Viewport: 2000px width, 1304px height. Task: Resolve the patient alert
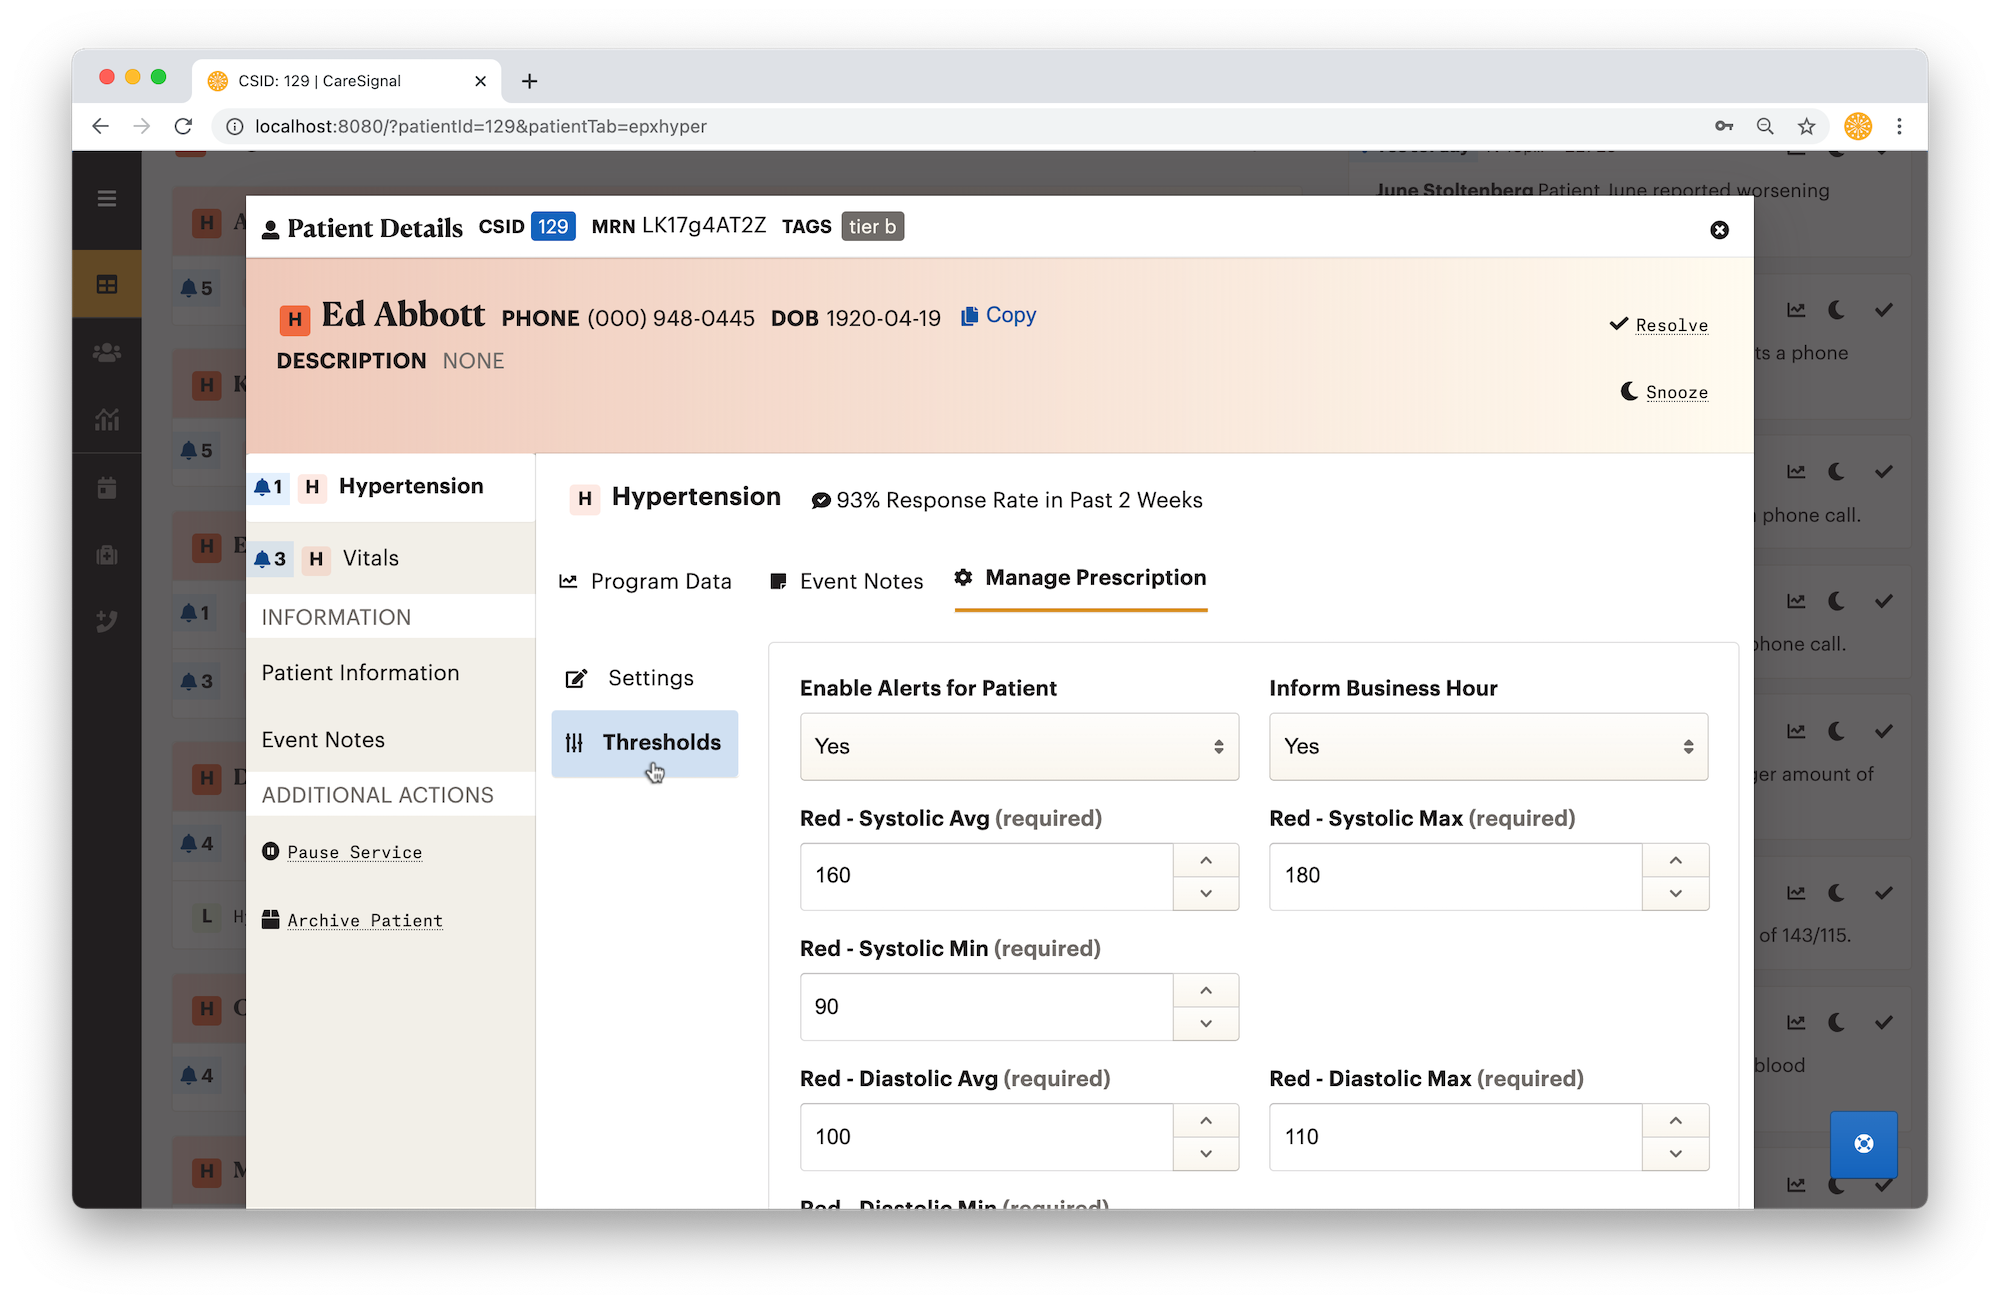tap(1659, 325)
